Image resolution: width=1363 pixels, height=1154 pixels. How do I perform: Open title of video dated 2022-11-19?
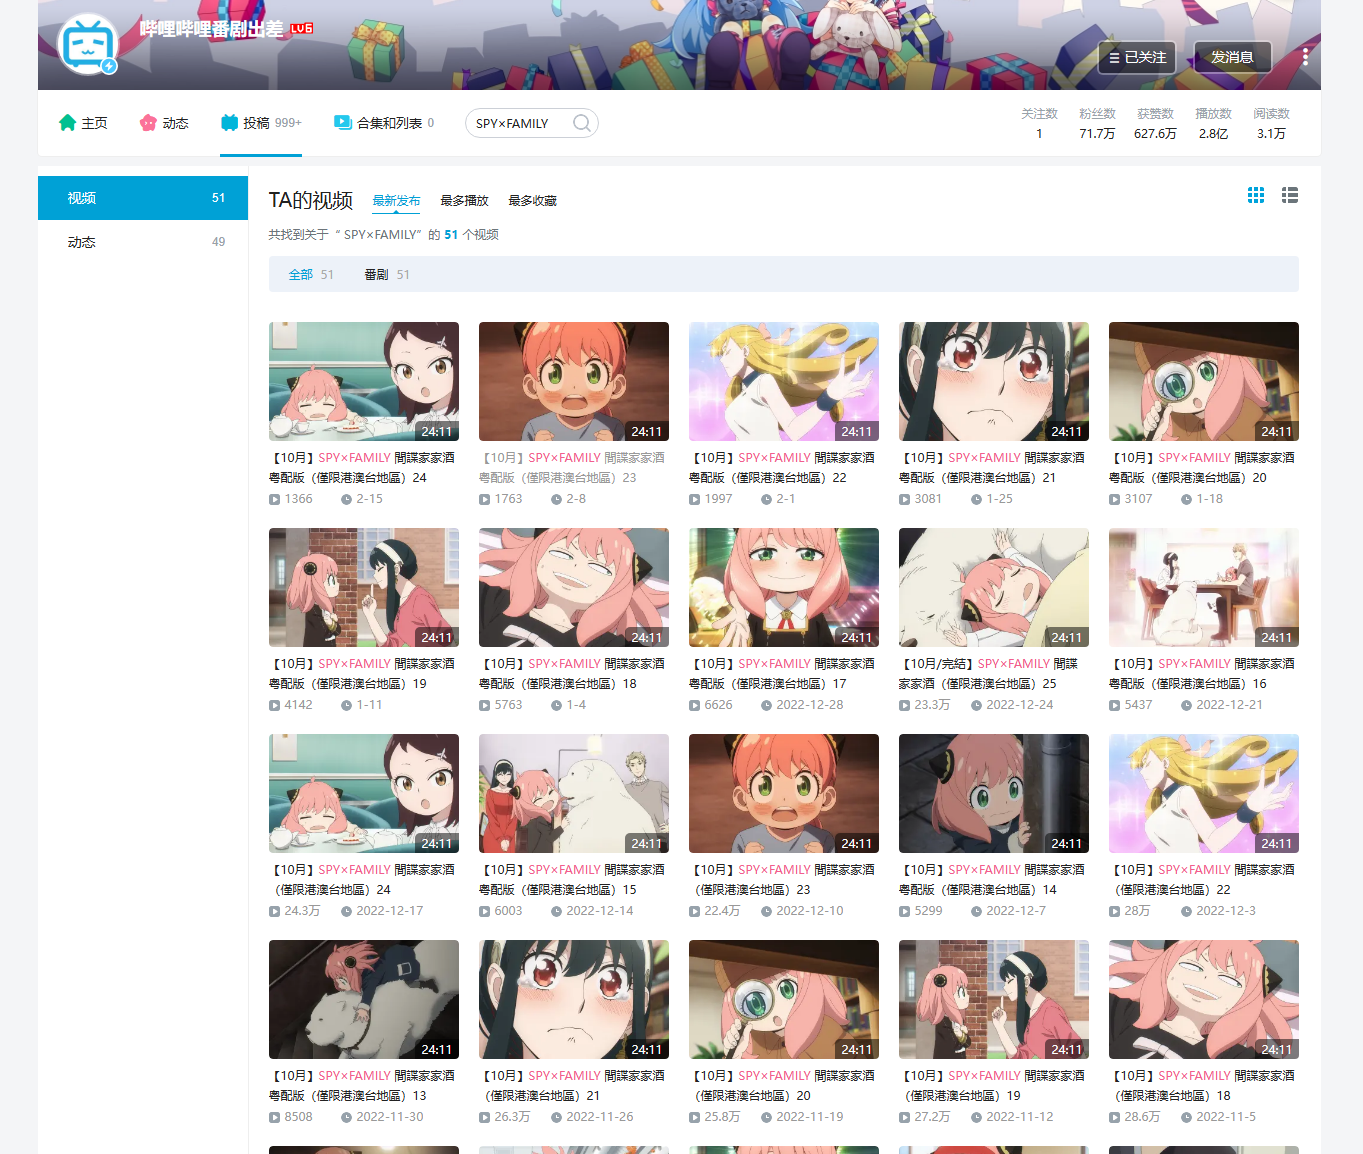(784, 1086)
